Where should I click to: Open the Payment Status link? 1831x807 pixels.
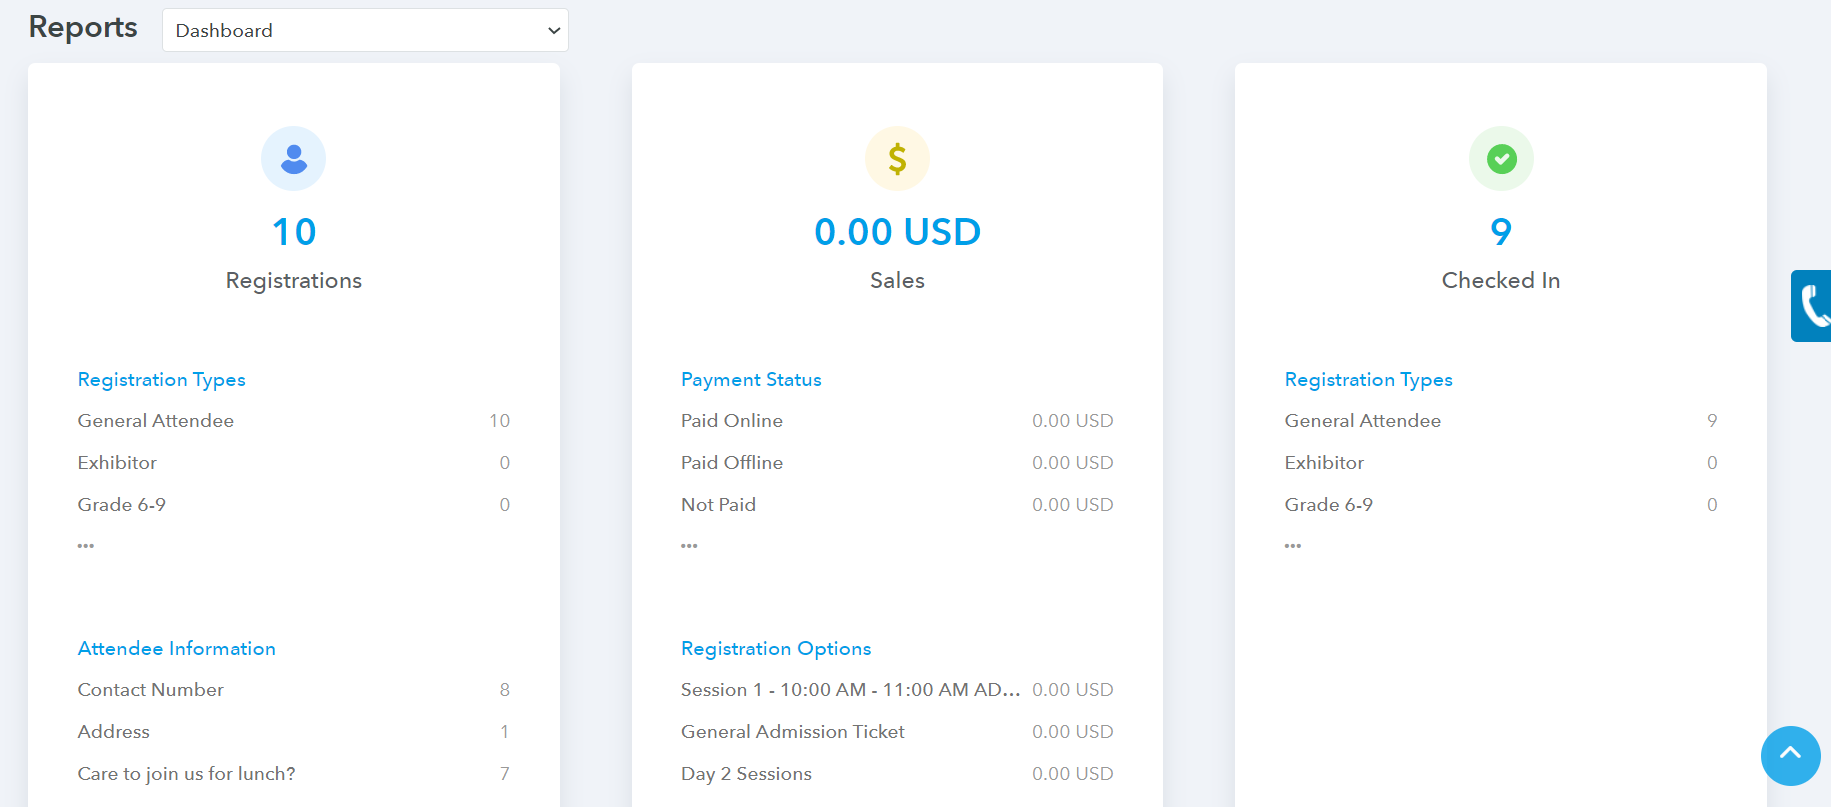tap(751, 379)
